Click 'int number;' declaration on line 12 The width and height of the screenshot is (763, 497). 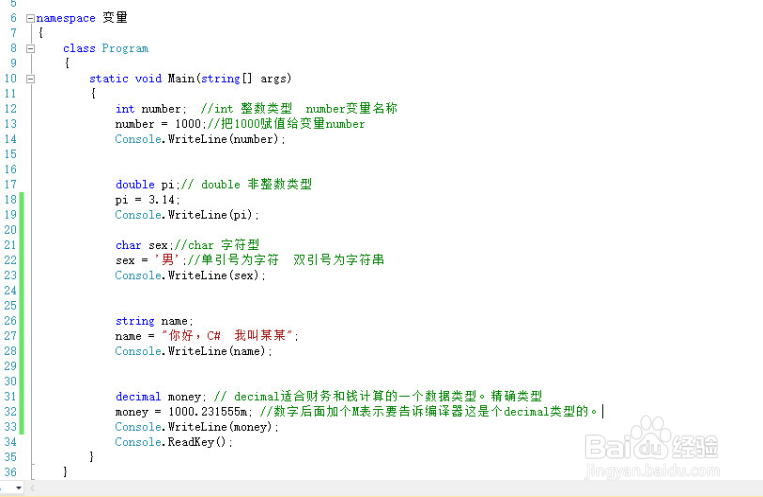[x=151, y=109]
